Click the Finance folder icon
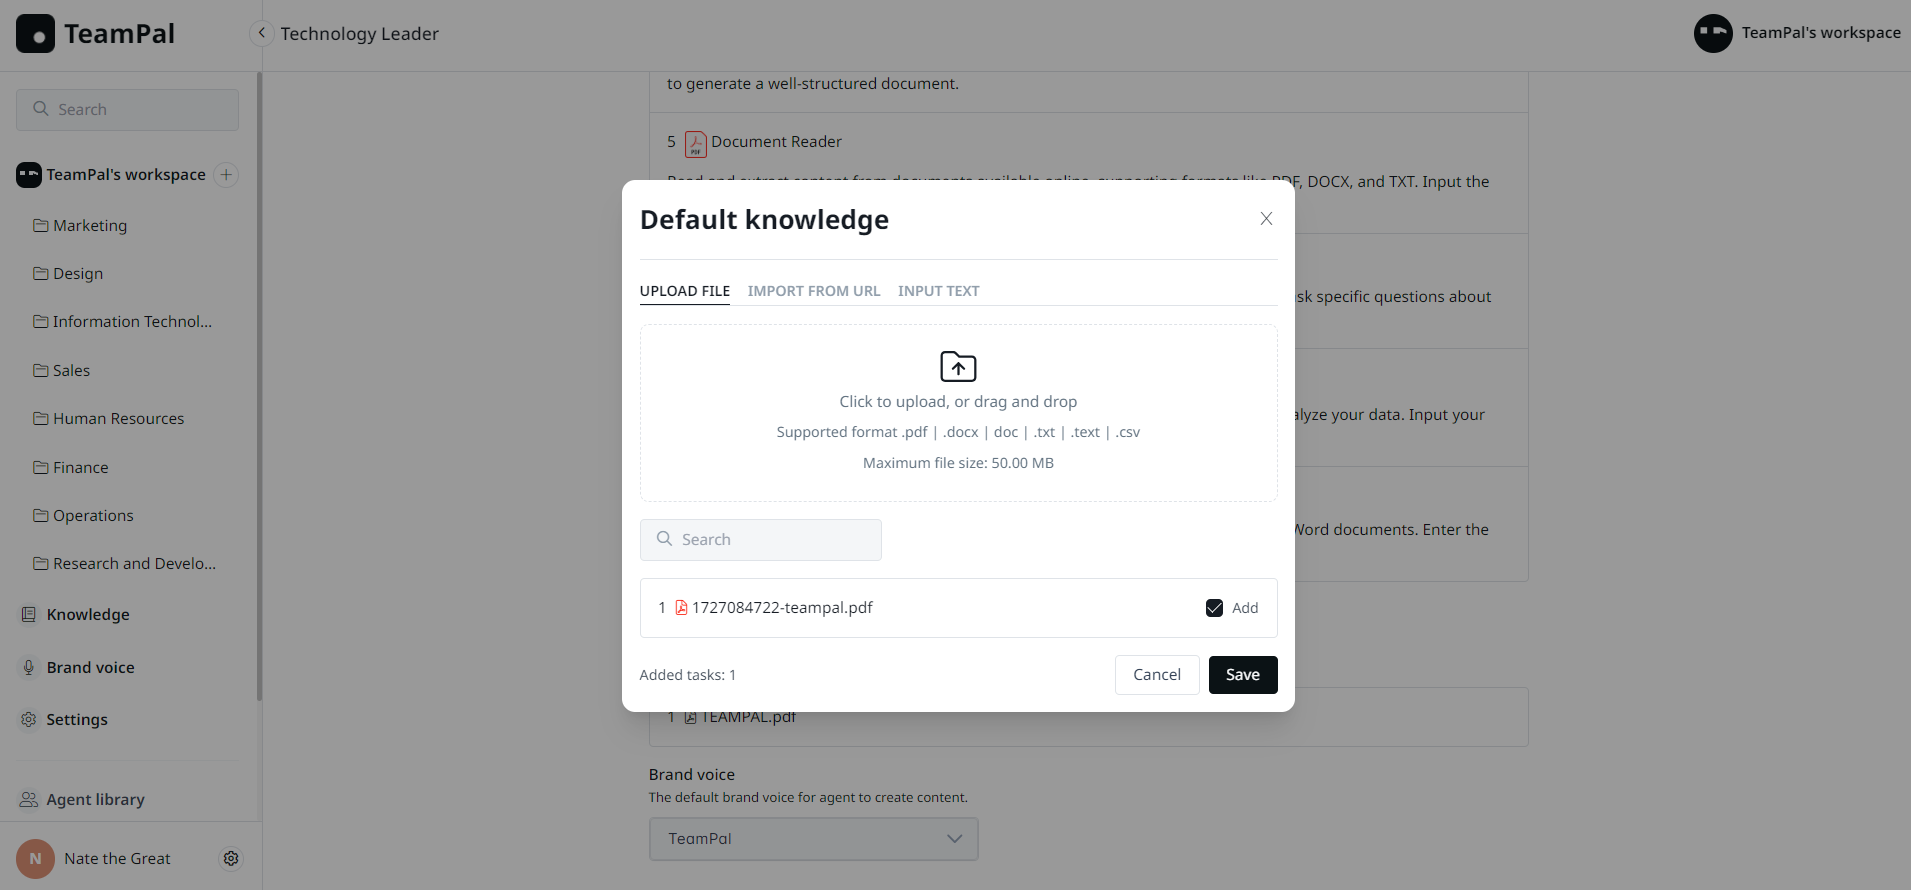The image size is (1911, 890). 41,468
